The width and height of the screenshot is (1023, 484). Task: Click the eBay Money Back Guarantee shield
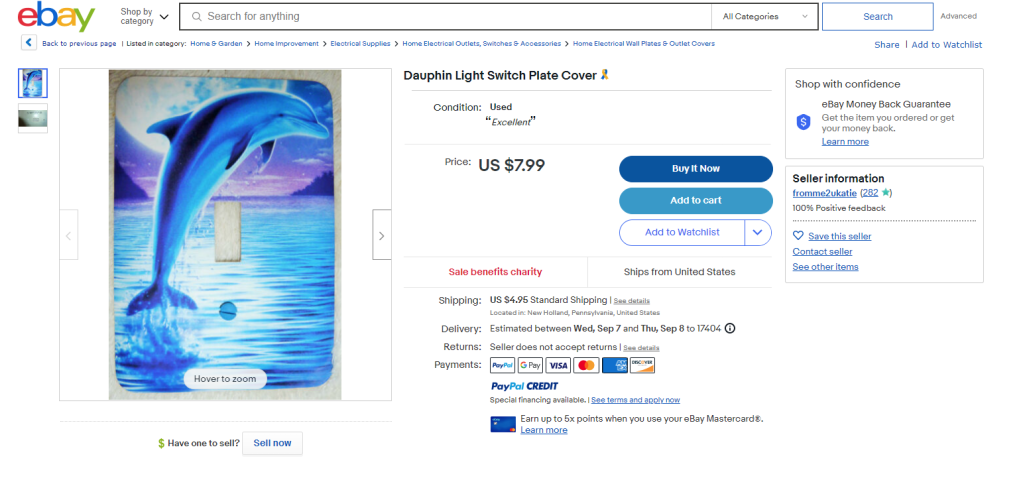click(803, 122)
